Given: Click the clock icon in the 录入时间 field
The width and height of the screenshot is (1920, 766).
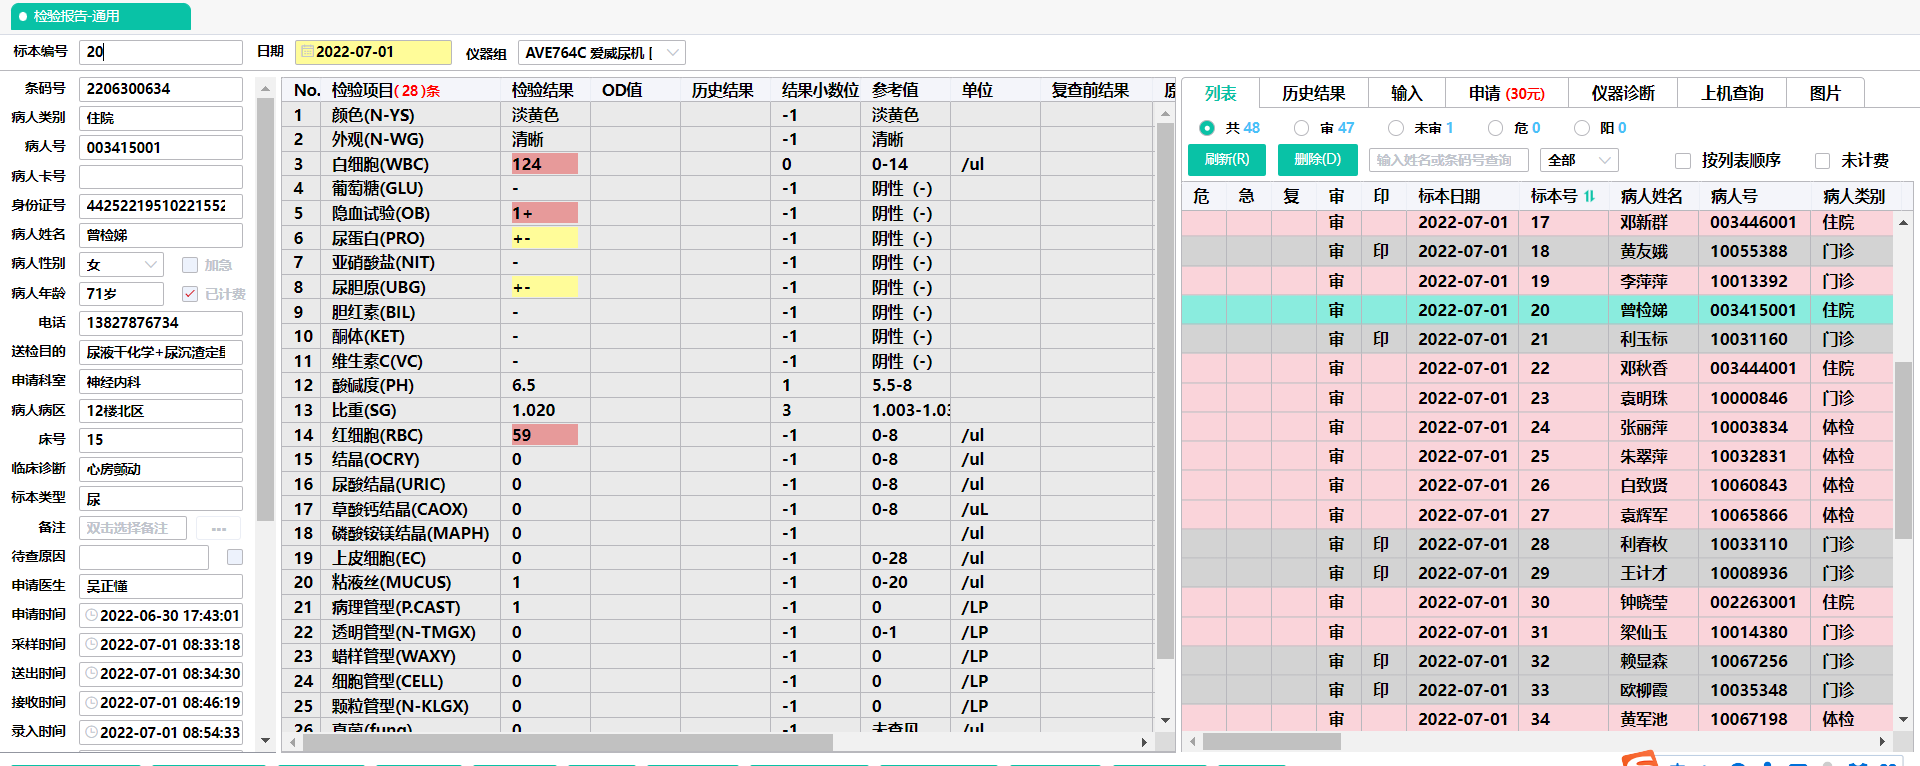Looking at the screenshot, I should click(91, 731).
